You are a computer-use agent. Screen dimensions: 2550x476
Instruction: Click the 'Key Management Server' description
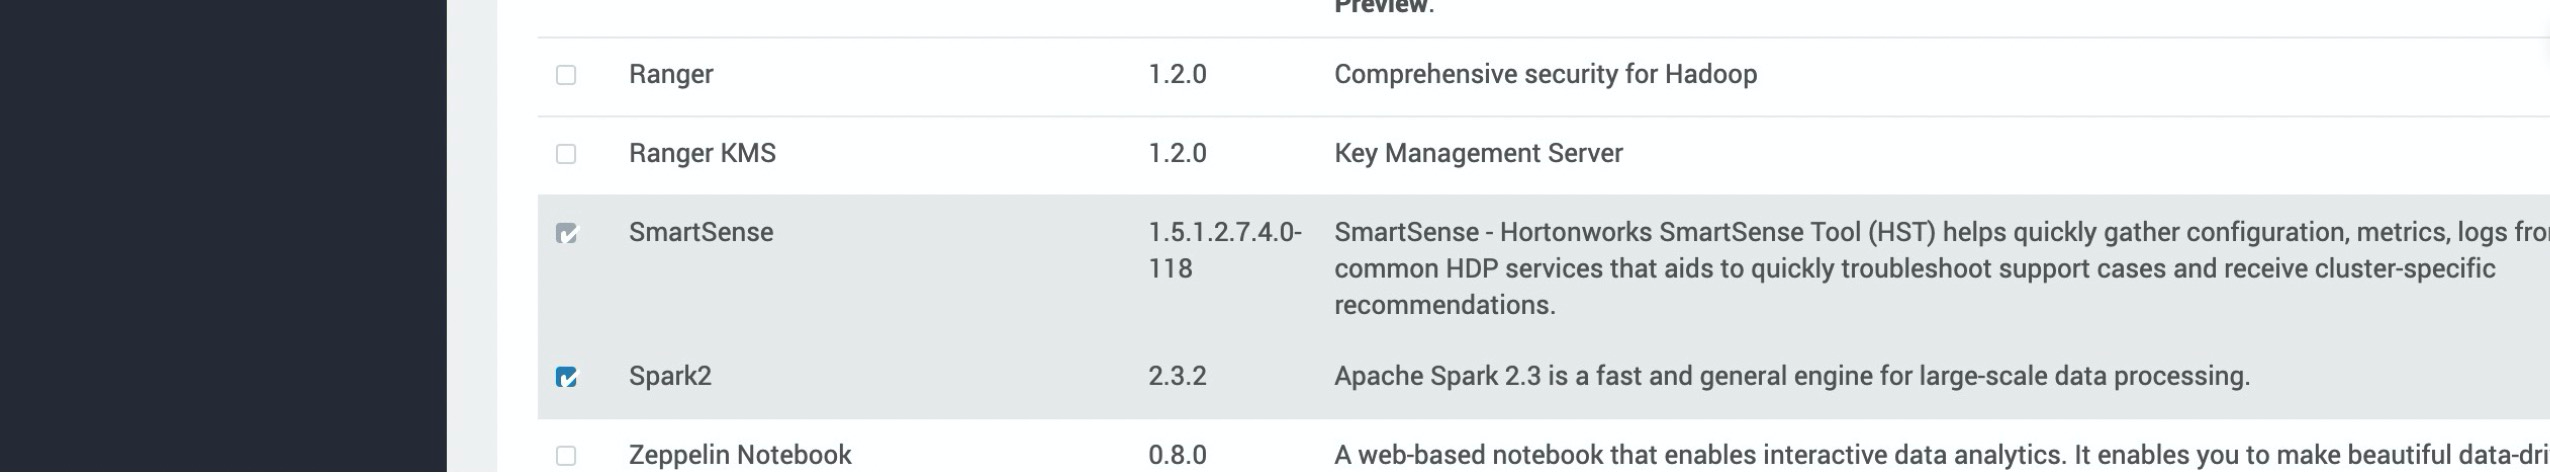(1478, 153)
